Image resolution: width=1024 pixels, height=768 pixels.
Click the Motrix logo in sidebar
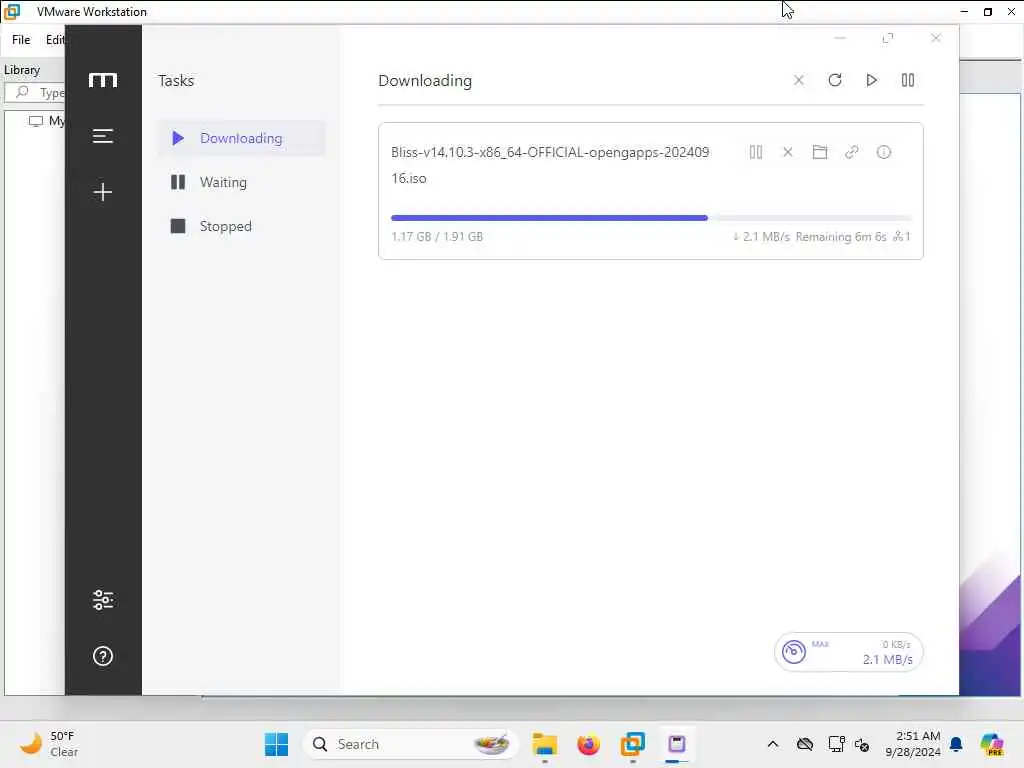pyautogui.click(x=103, y=80)
